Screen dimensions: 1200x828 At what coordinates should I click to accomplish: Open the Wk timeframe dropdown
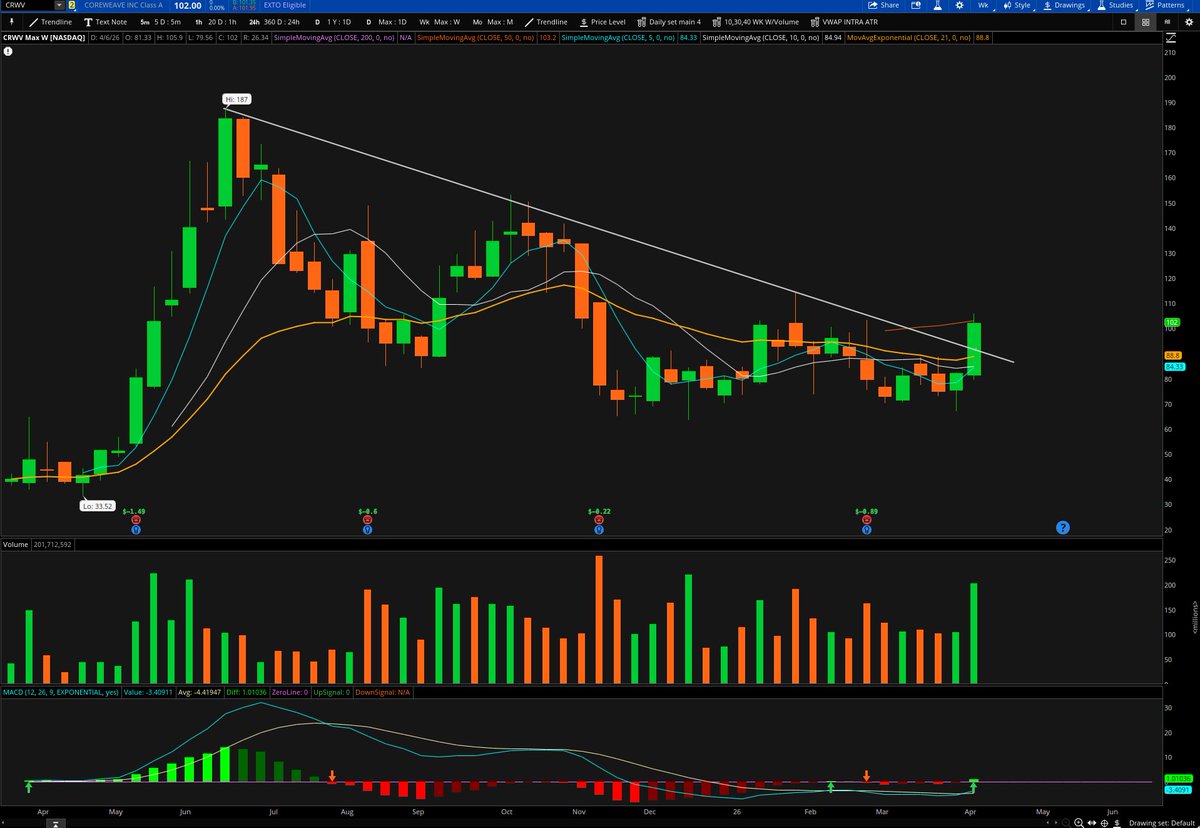[984, 5]
